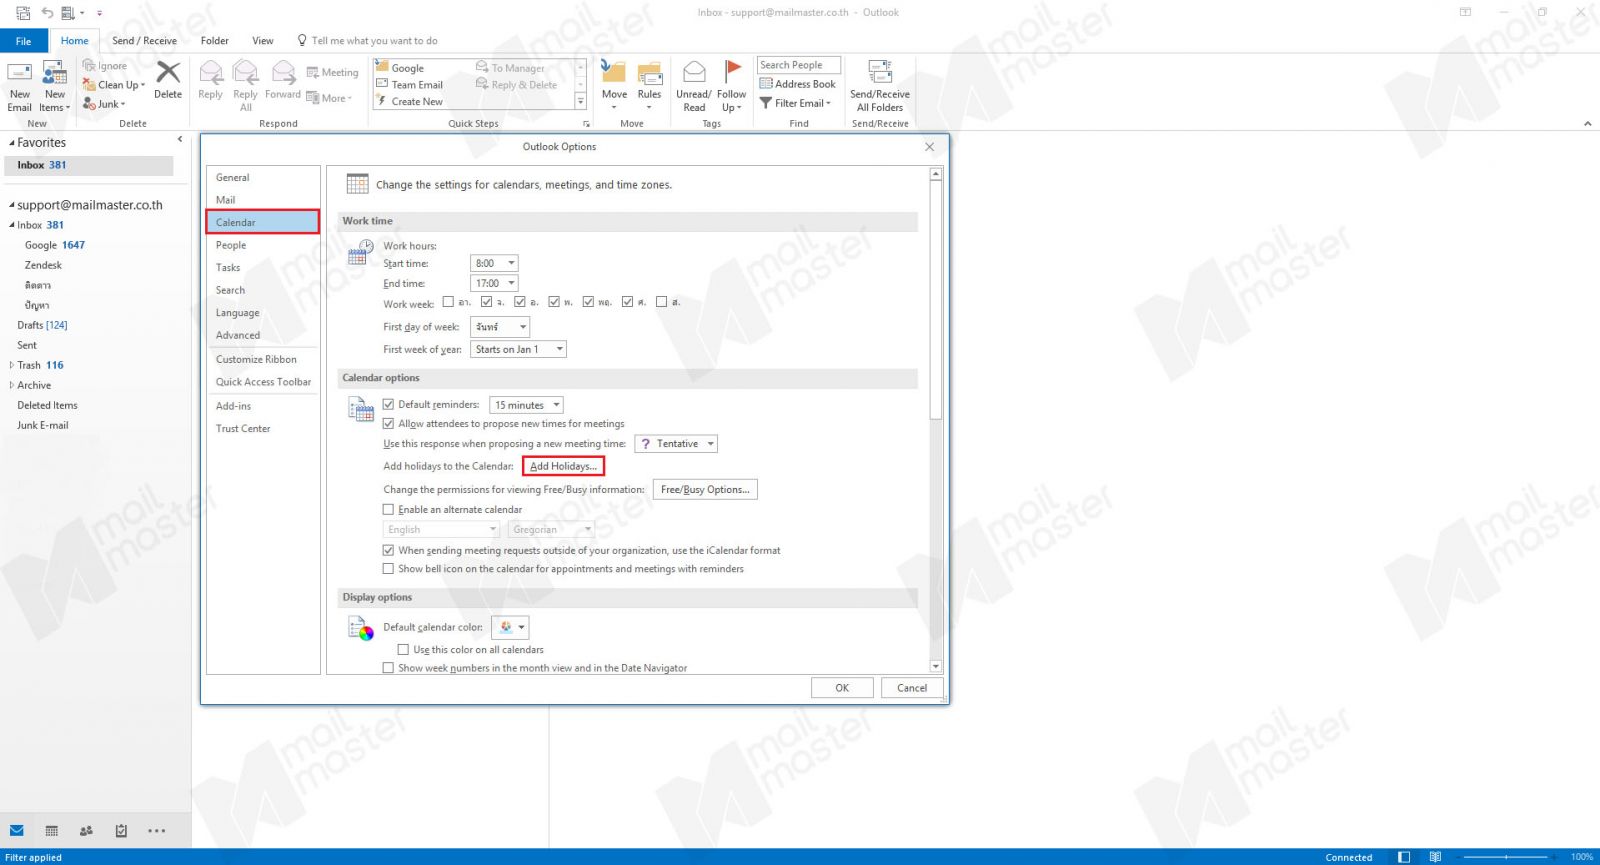Toggle Sunday (อา.) work week checkbox
This screenshot has width=1600, height=865.
(448, 302)
